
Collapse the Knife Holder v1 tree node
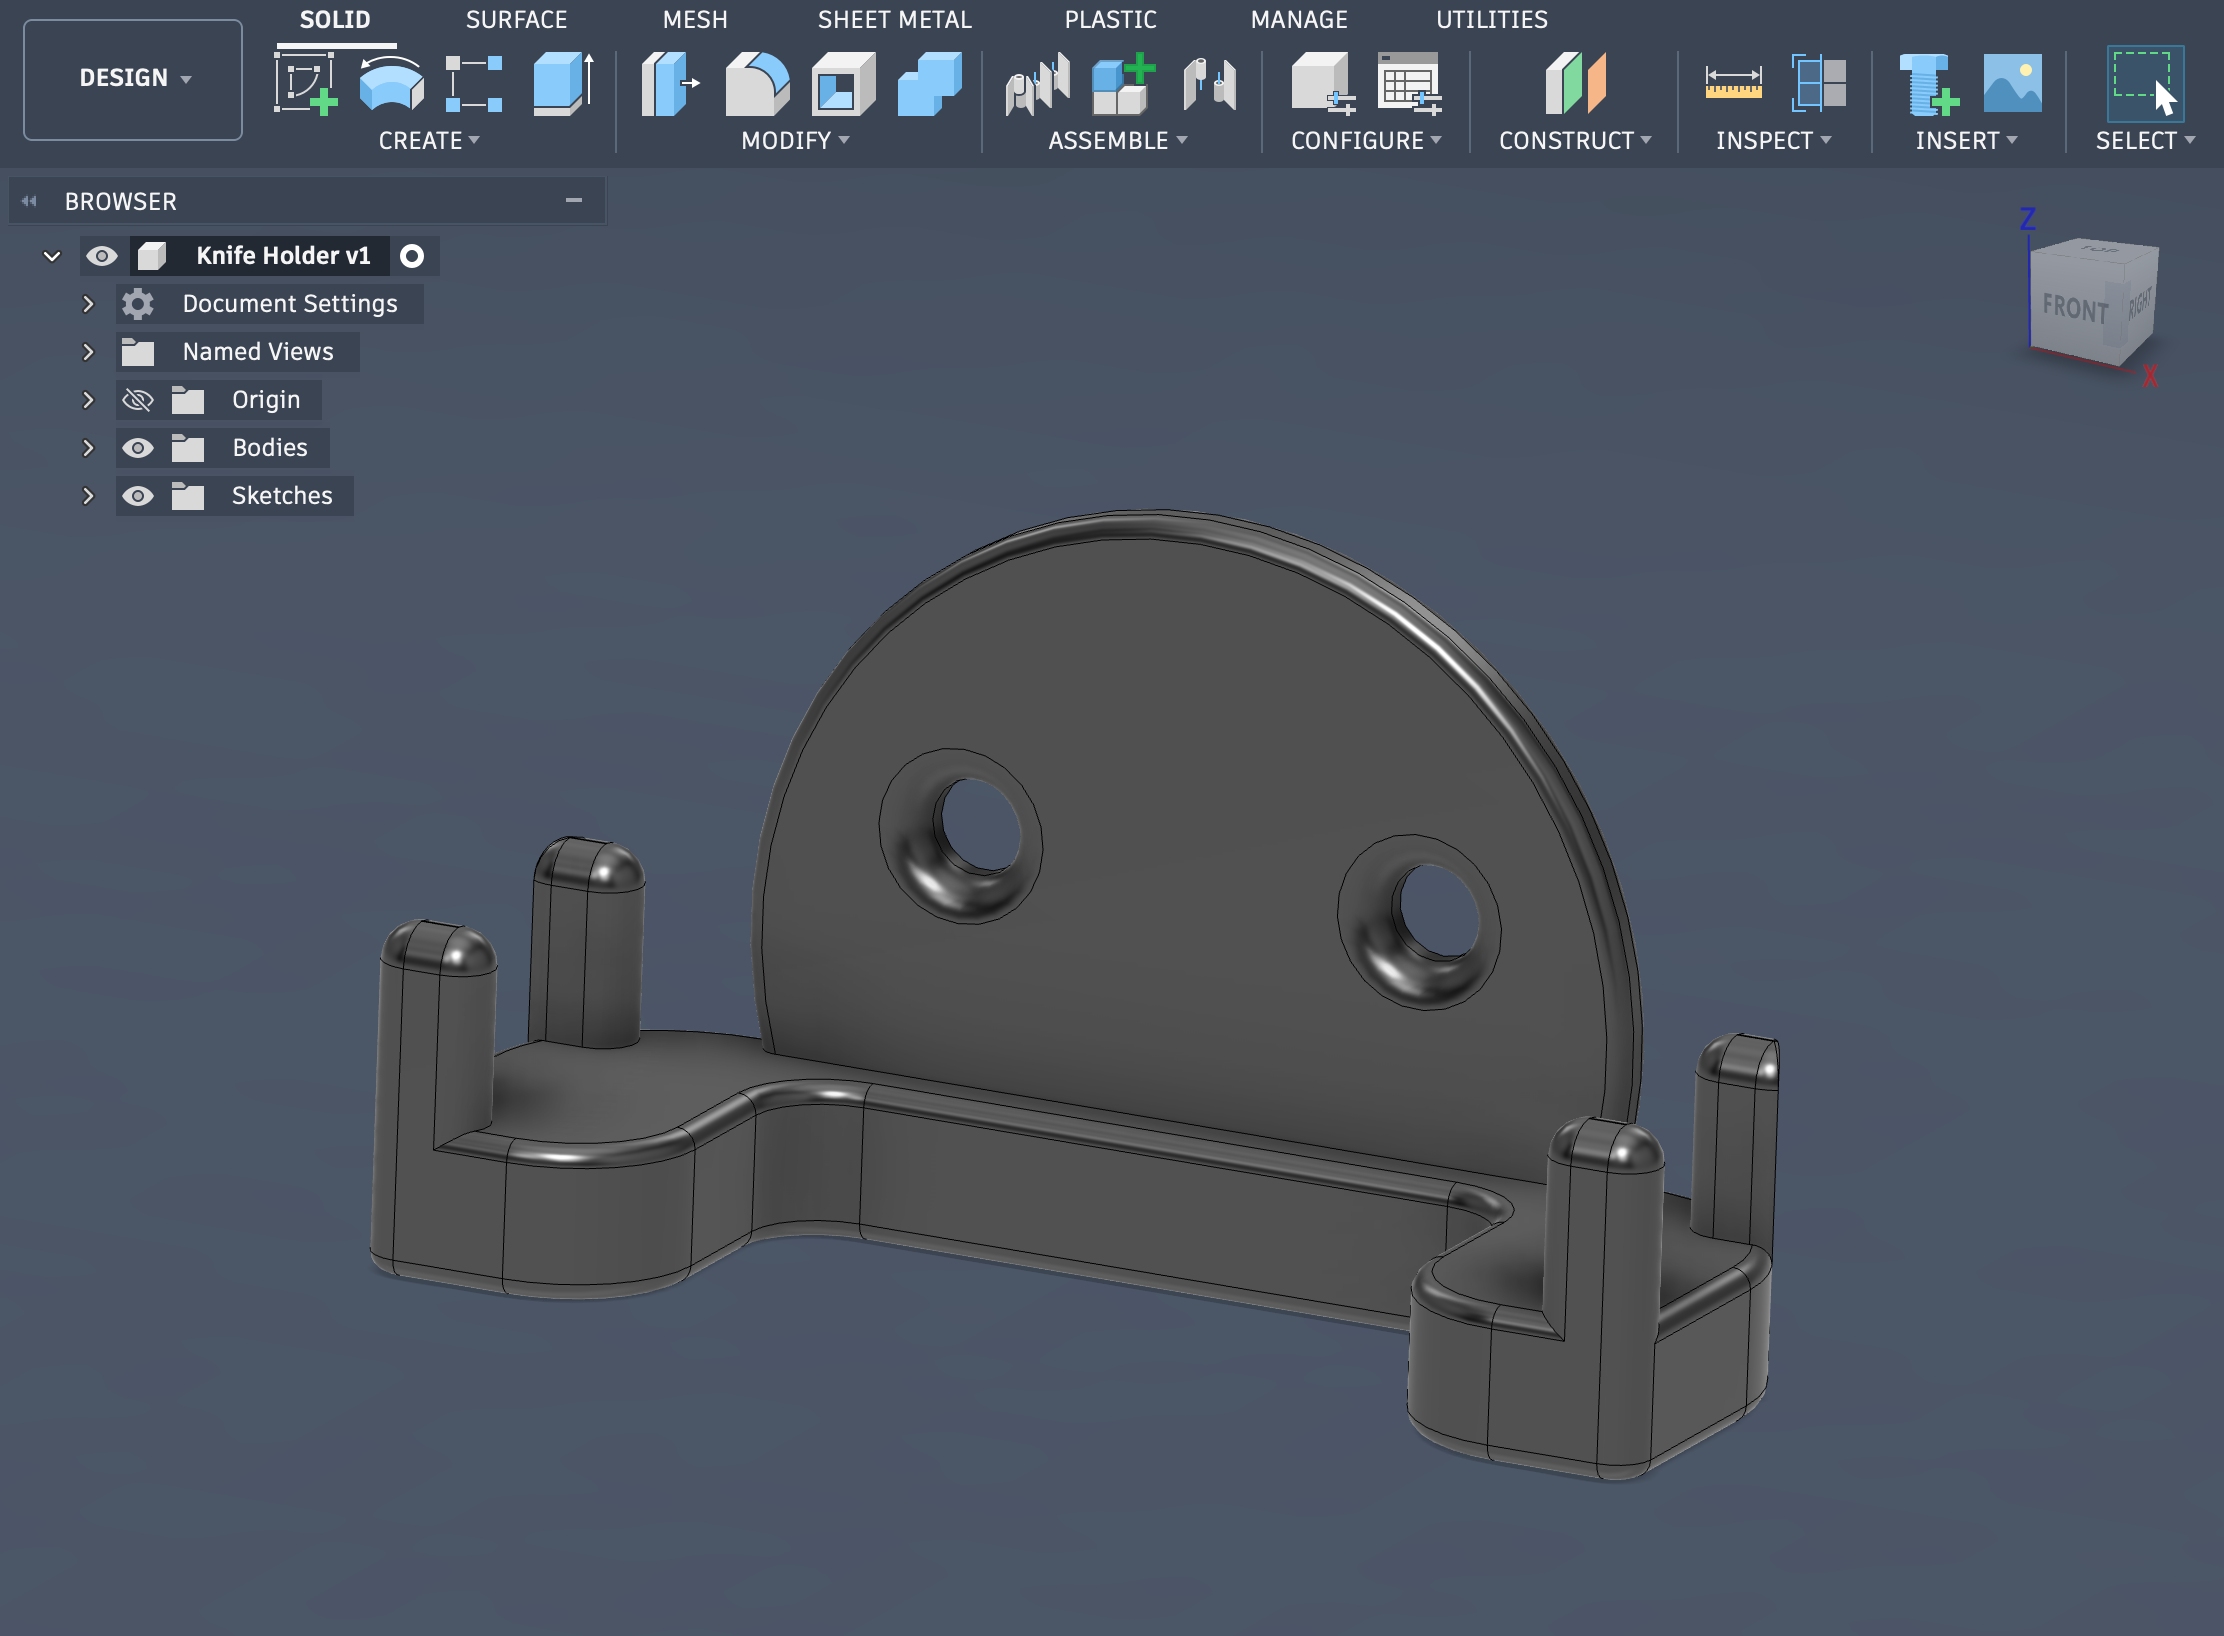coord(52,255)
